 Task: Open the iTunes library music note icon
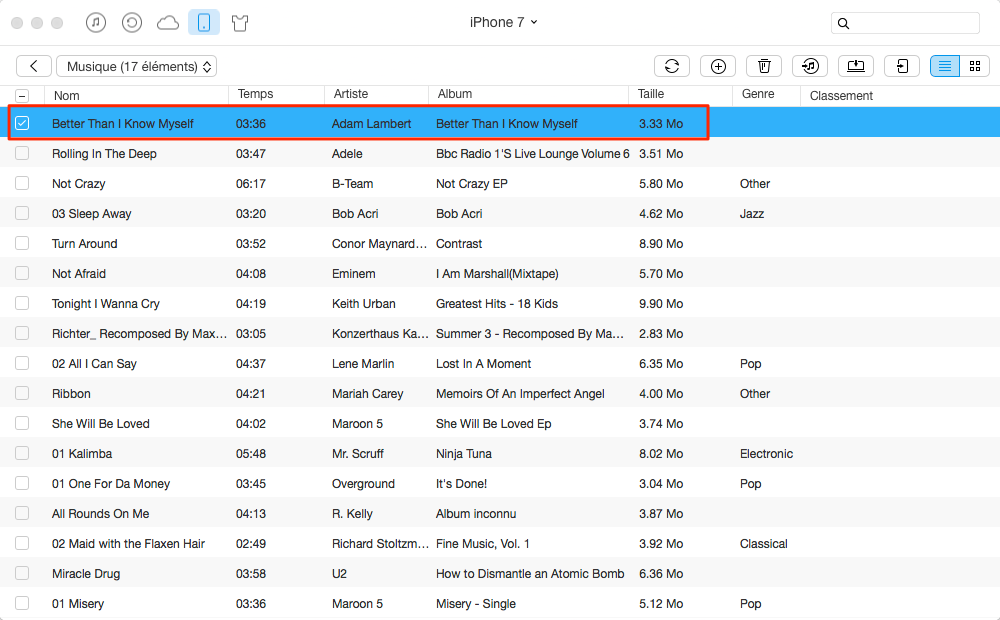pyautogui.click(x=96, y=23)
